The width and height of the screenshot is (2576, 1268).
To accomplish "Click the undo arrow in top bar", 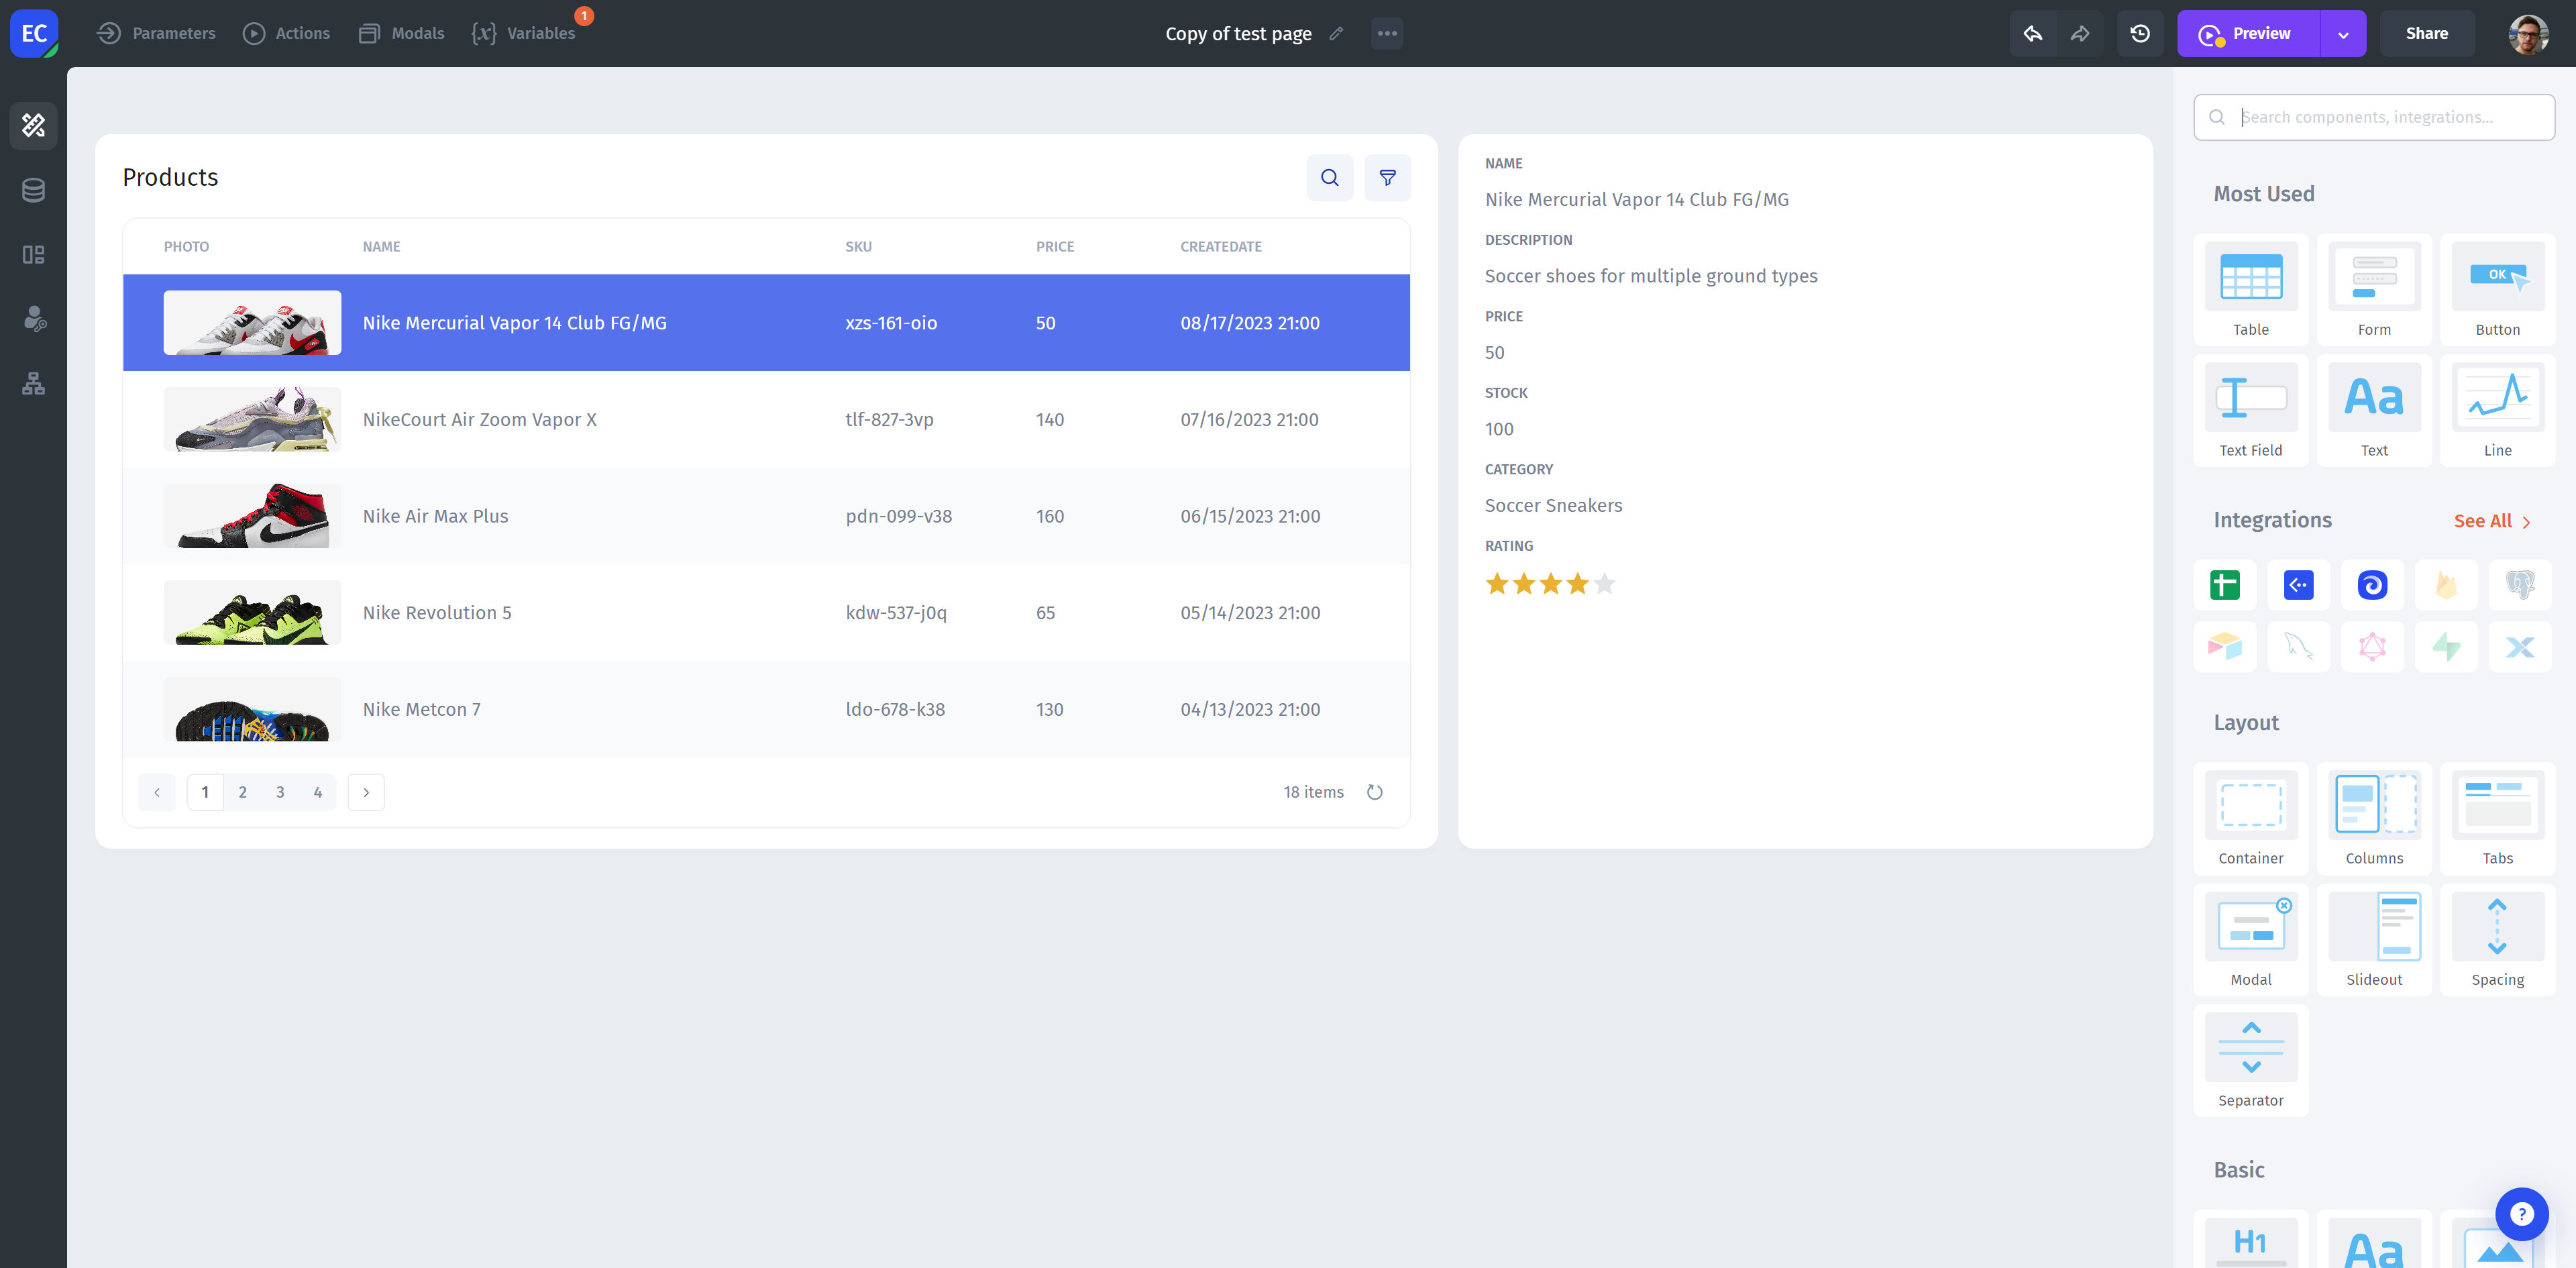I will (2032, 33).
